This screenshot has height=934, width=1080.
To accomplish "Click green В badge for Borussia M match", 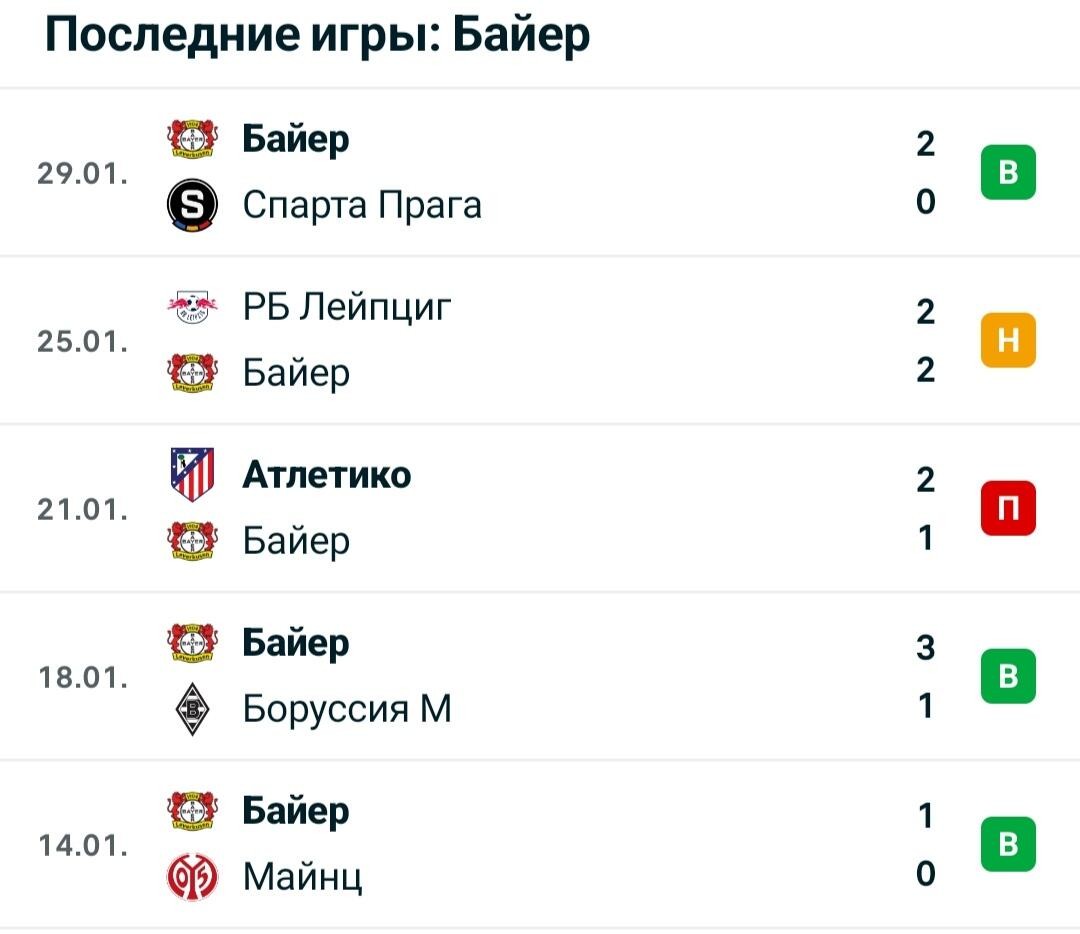I will click(x=1008, y=676).
